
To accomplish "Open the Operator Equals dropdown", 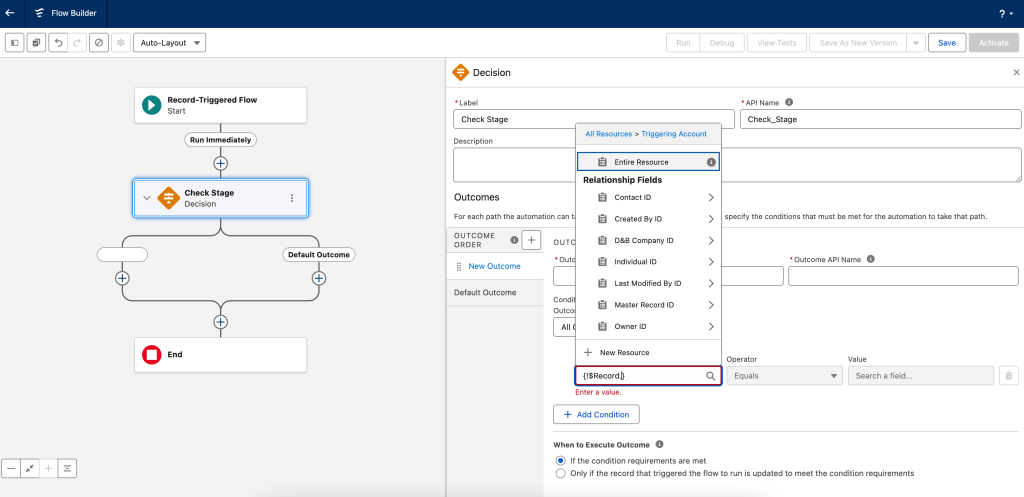I will (x=784, y=376).
